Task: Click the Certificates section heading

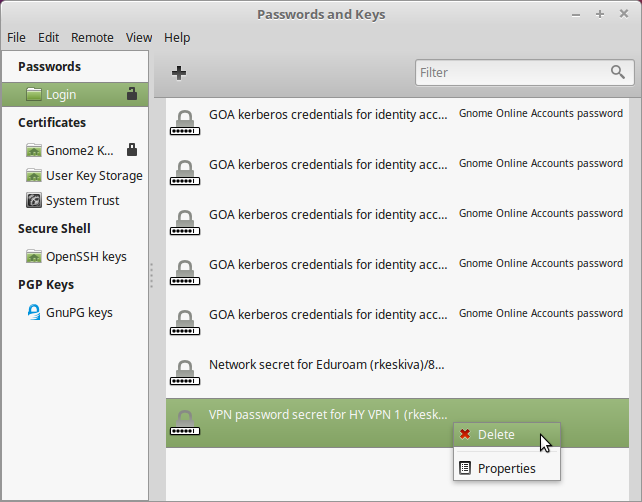Action: tap(52, 122)
